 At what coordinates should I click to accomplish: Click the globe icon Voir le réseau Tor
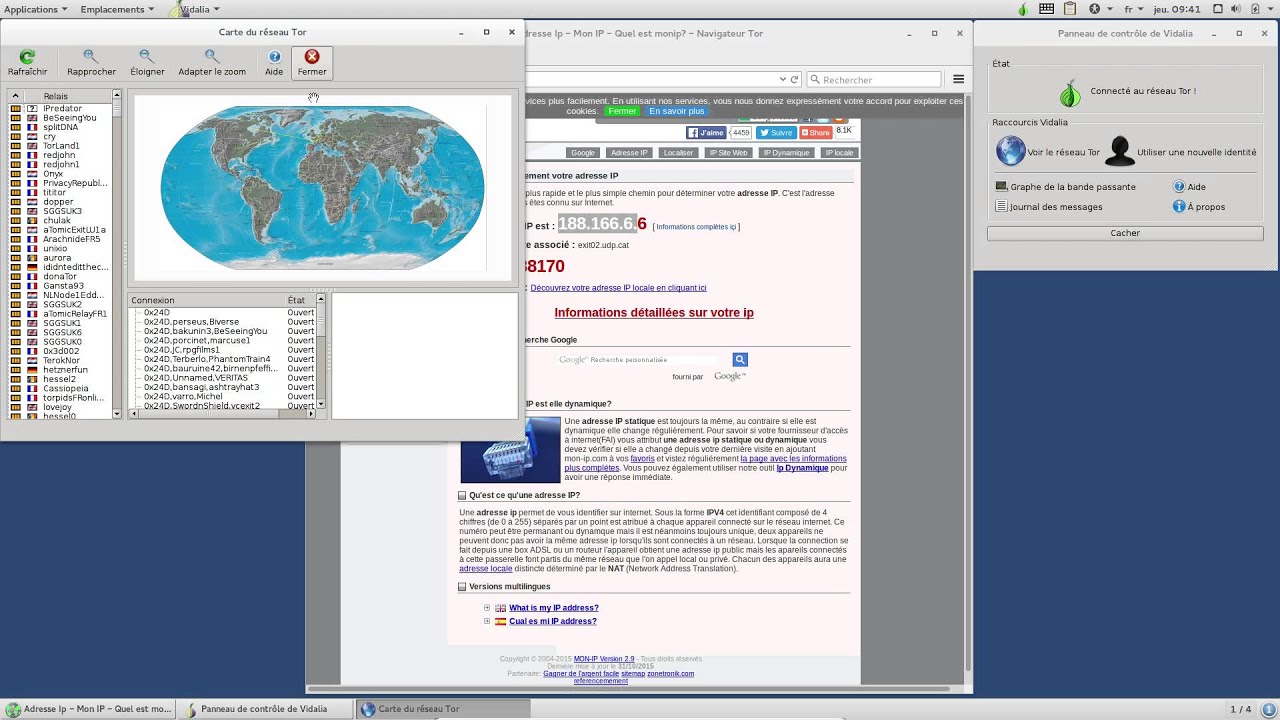pyautogui.click(x=1011, y=151)
